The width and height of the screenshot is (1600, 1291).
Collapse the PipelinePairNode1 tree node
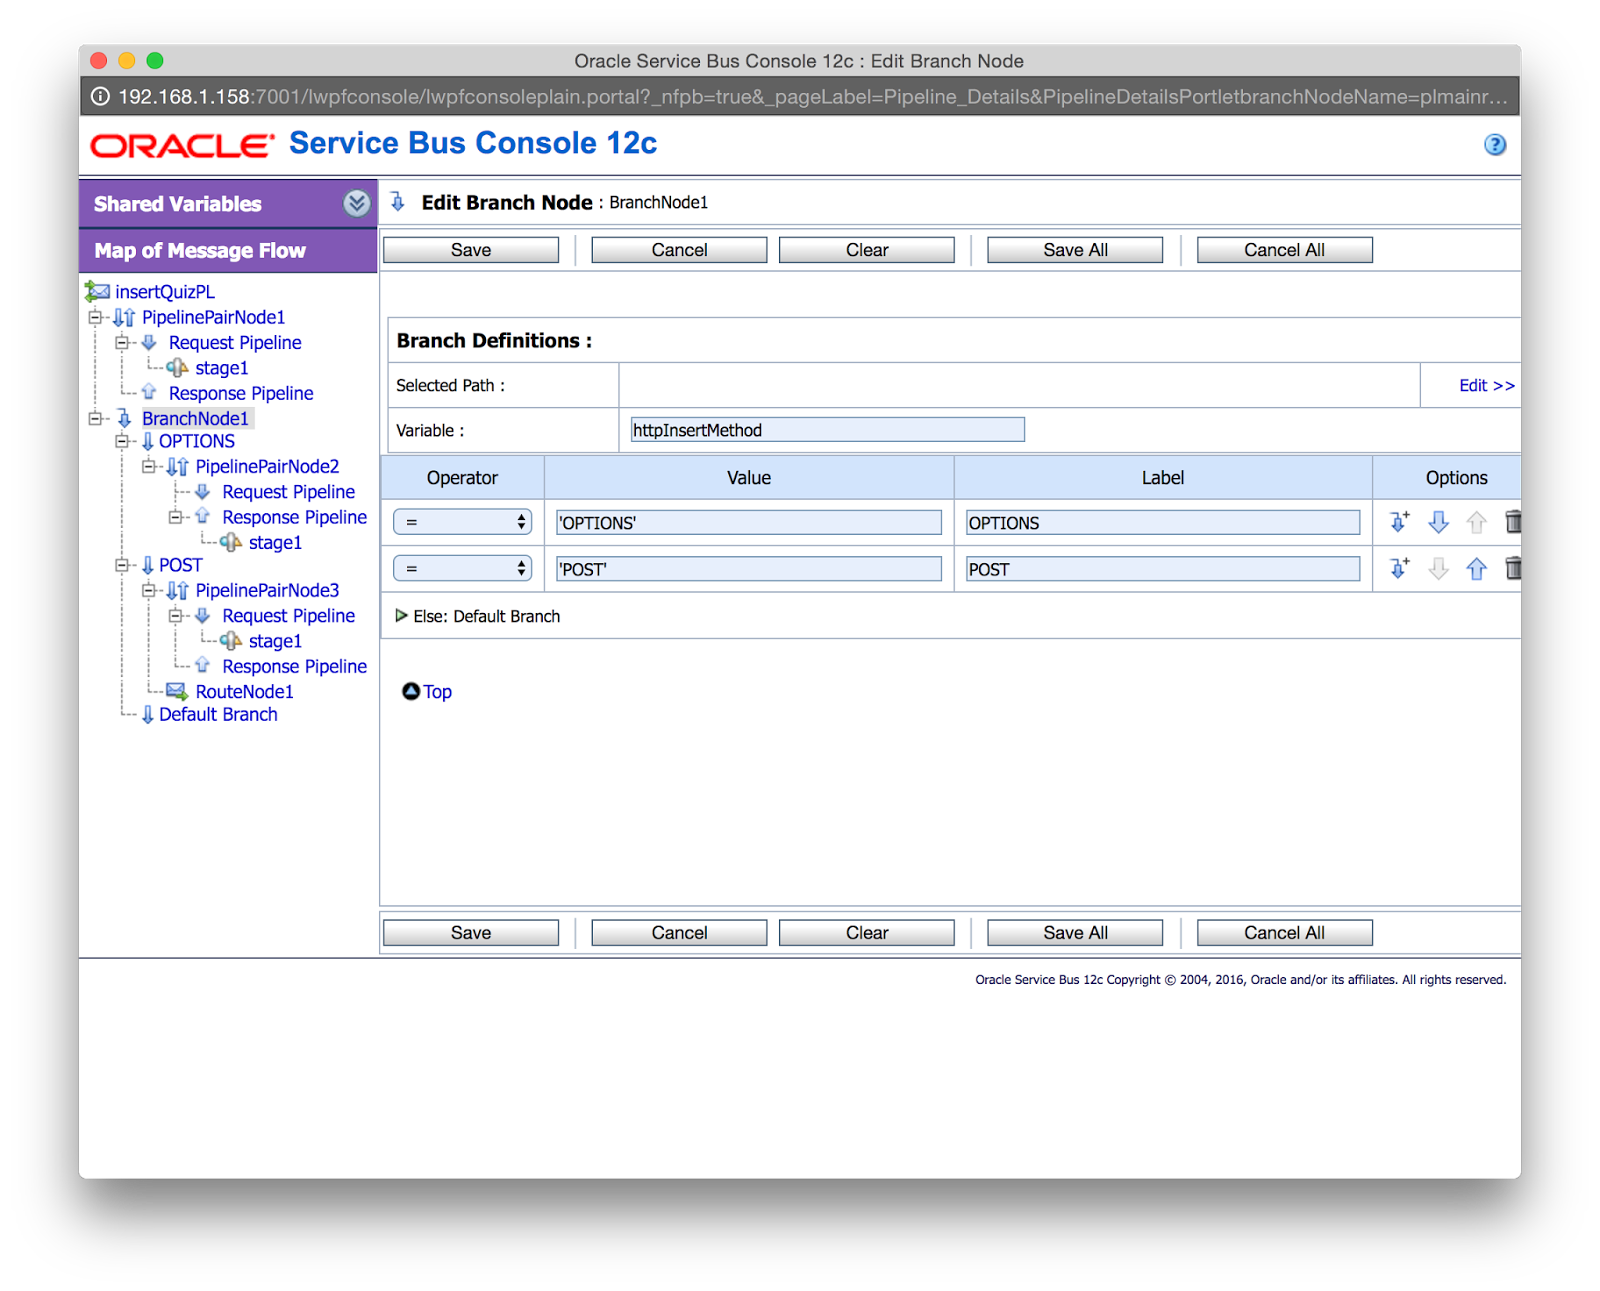tap(96, 317)
